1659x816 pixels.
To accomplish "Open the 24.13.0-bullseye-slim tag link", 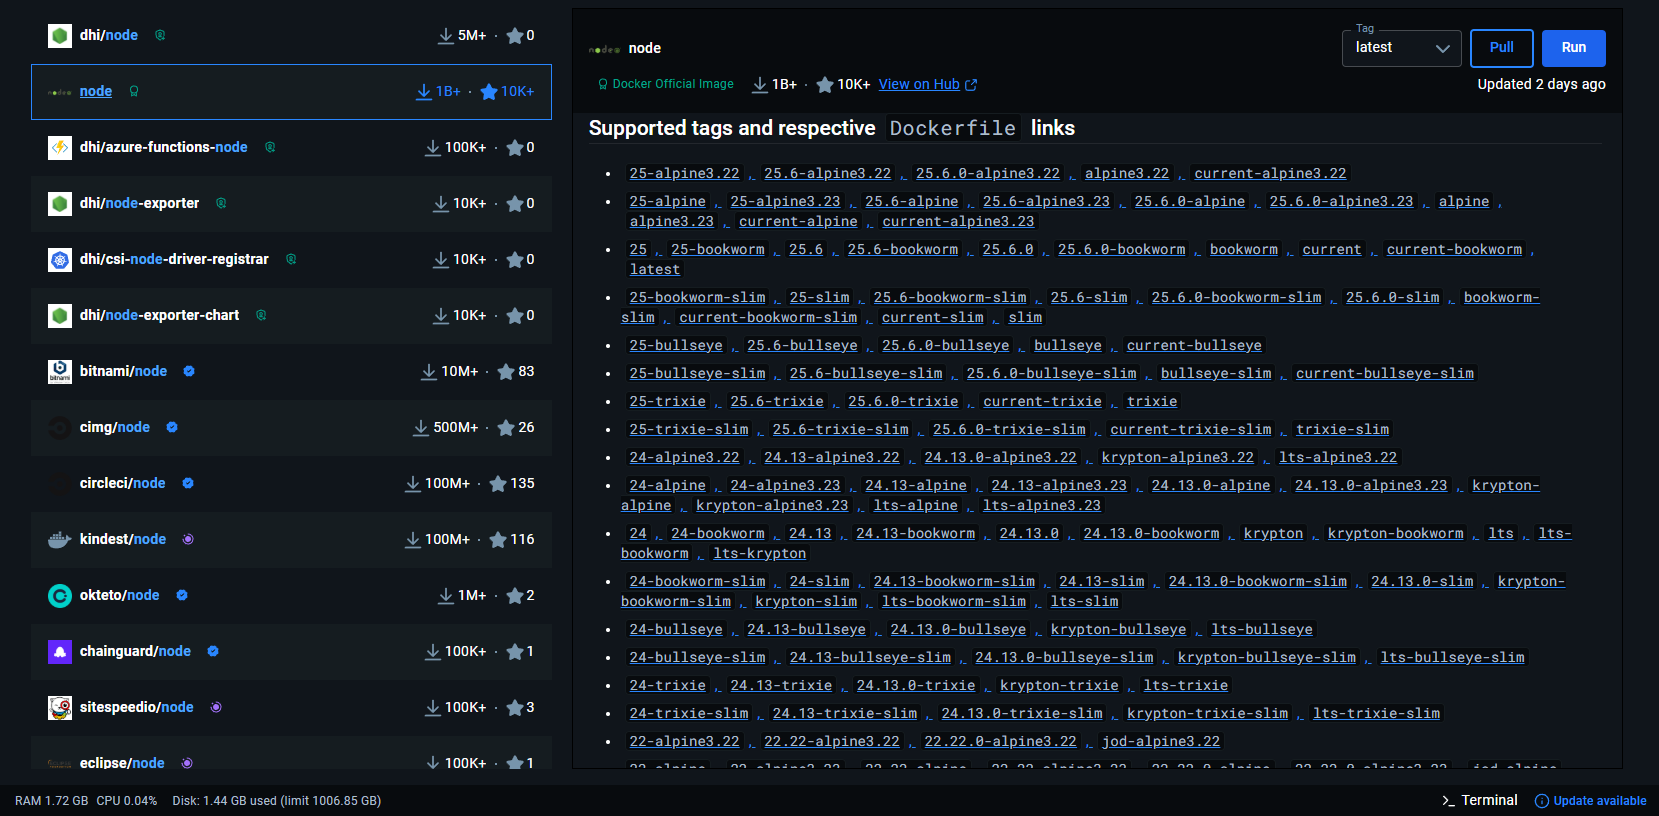I will [x=1064, y=657].
